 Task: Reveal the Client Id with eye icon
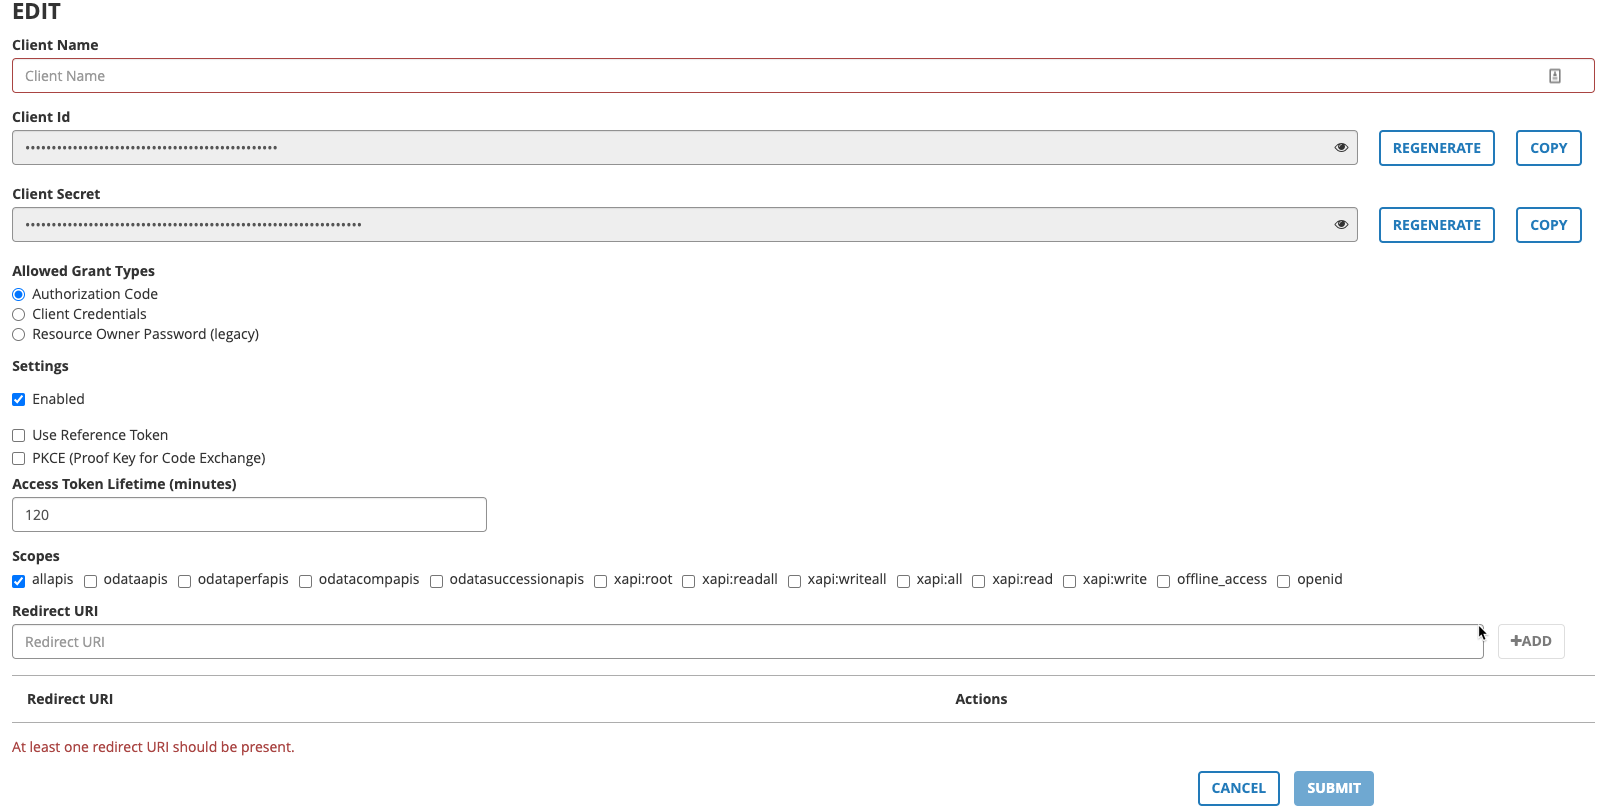point(1341,148)
